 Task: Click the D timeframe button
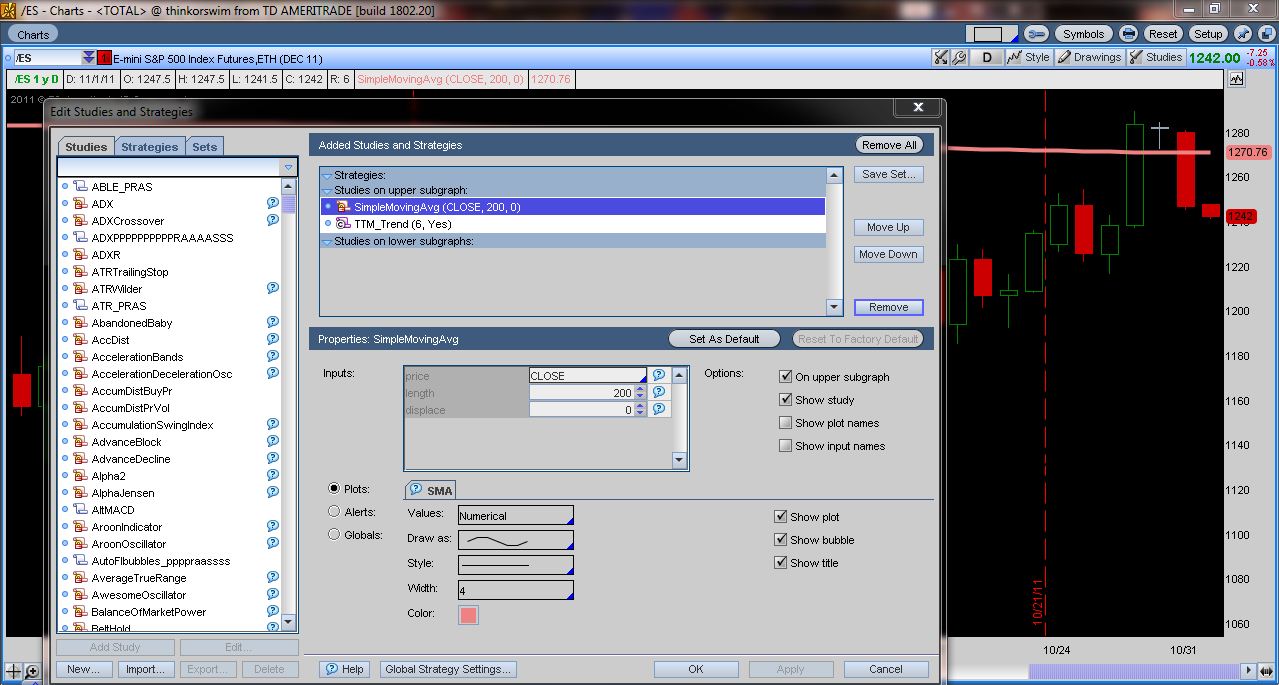pyautogui.click(x=987, y=57)
